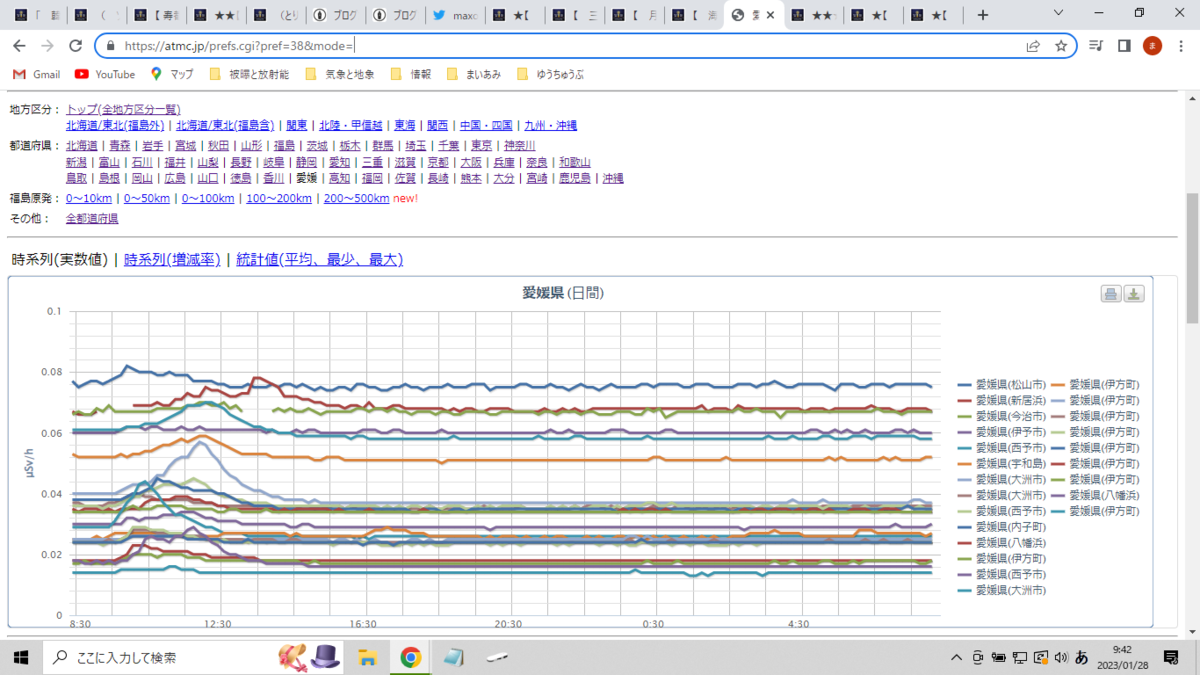Switch to the maxo Twitter tab
Image resolution: width=1200 pixels, height=675 pixels.
(454, 15)
